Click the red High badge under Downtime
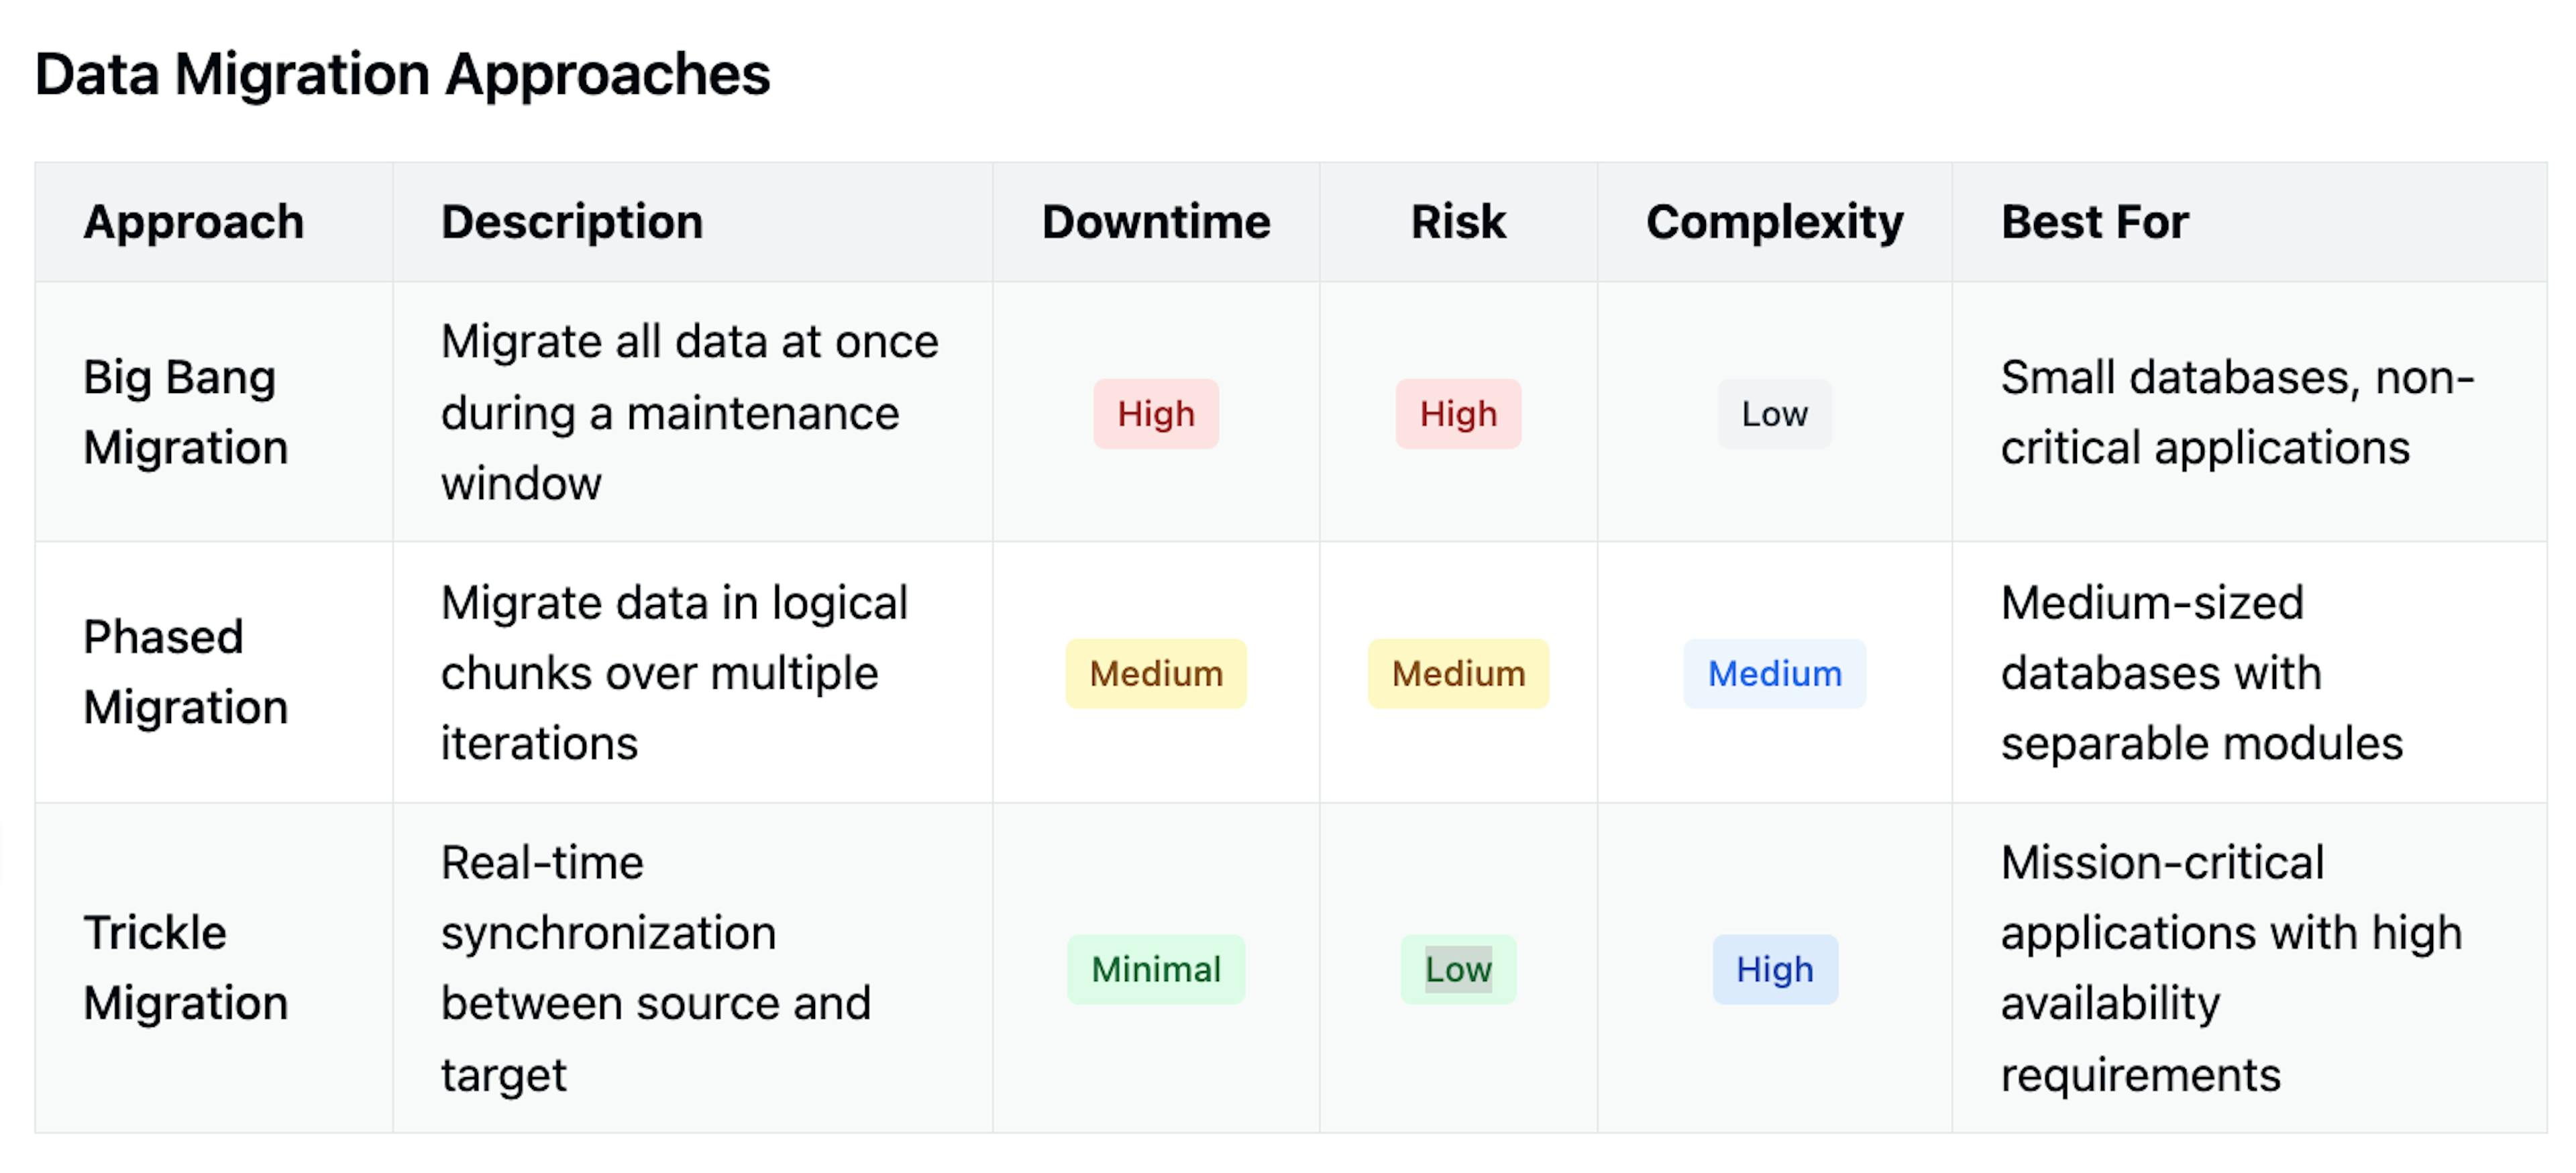This screenshot has height=1173, width=2576. click(x=1155, y=414)
